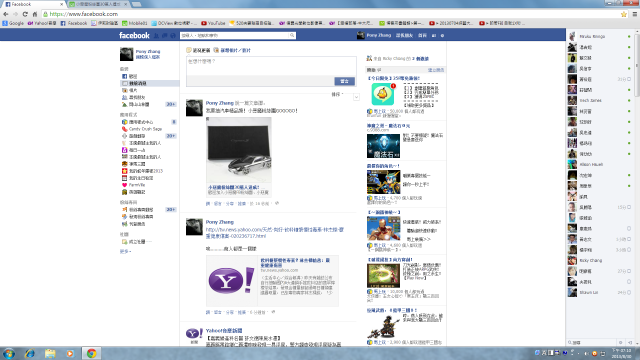Screen dimensions: 640x360
Task: Open FarmVille app in left sidebar
Action: 137,185
